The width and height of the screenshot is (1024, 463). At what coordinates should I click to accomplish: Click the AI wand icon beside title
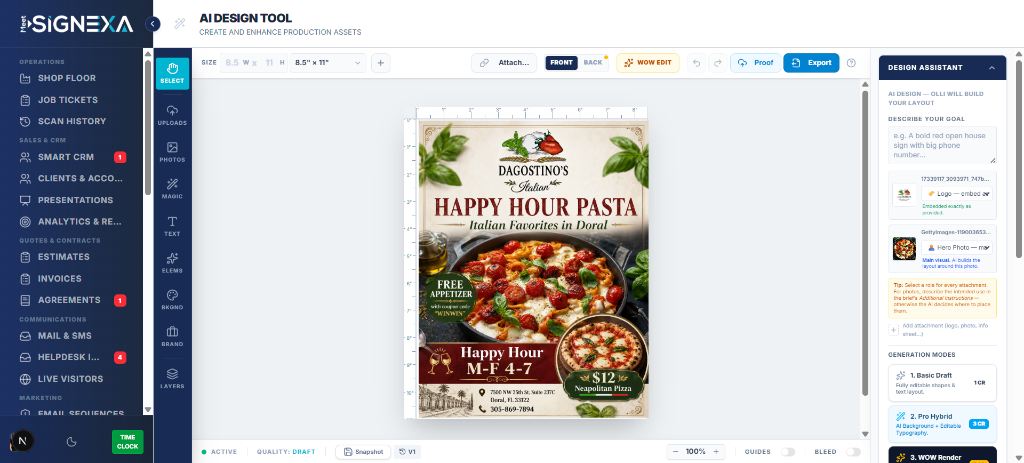click(180, 24)
